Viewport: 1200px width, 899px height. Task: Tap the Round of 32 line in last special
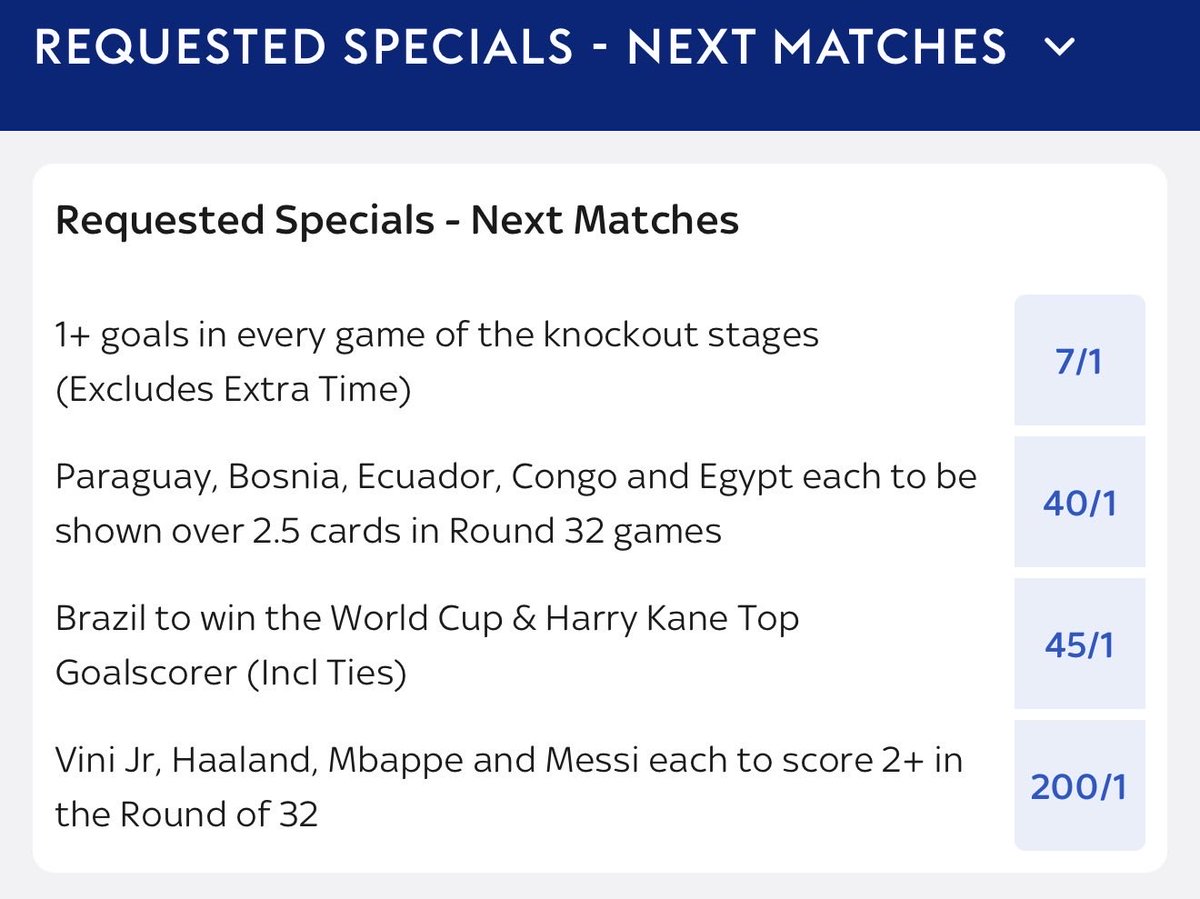pos(186,815)
